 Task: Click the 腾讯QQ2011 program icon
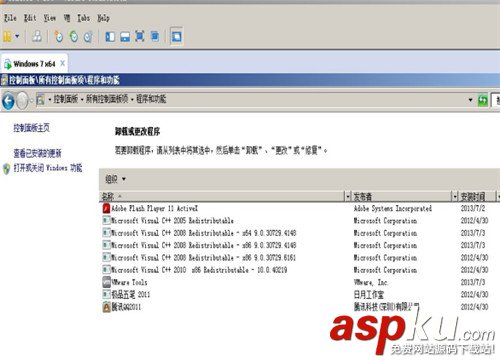pos(106,307)
